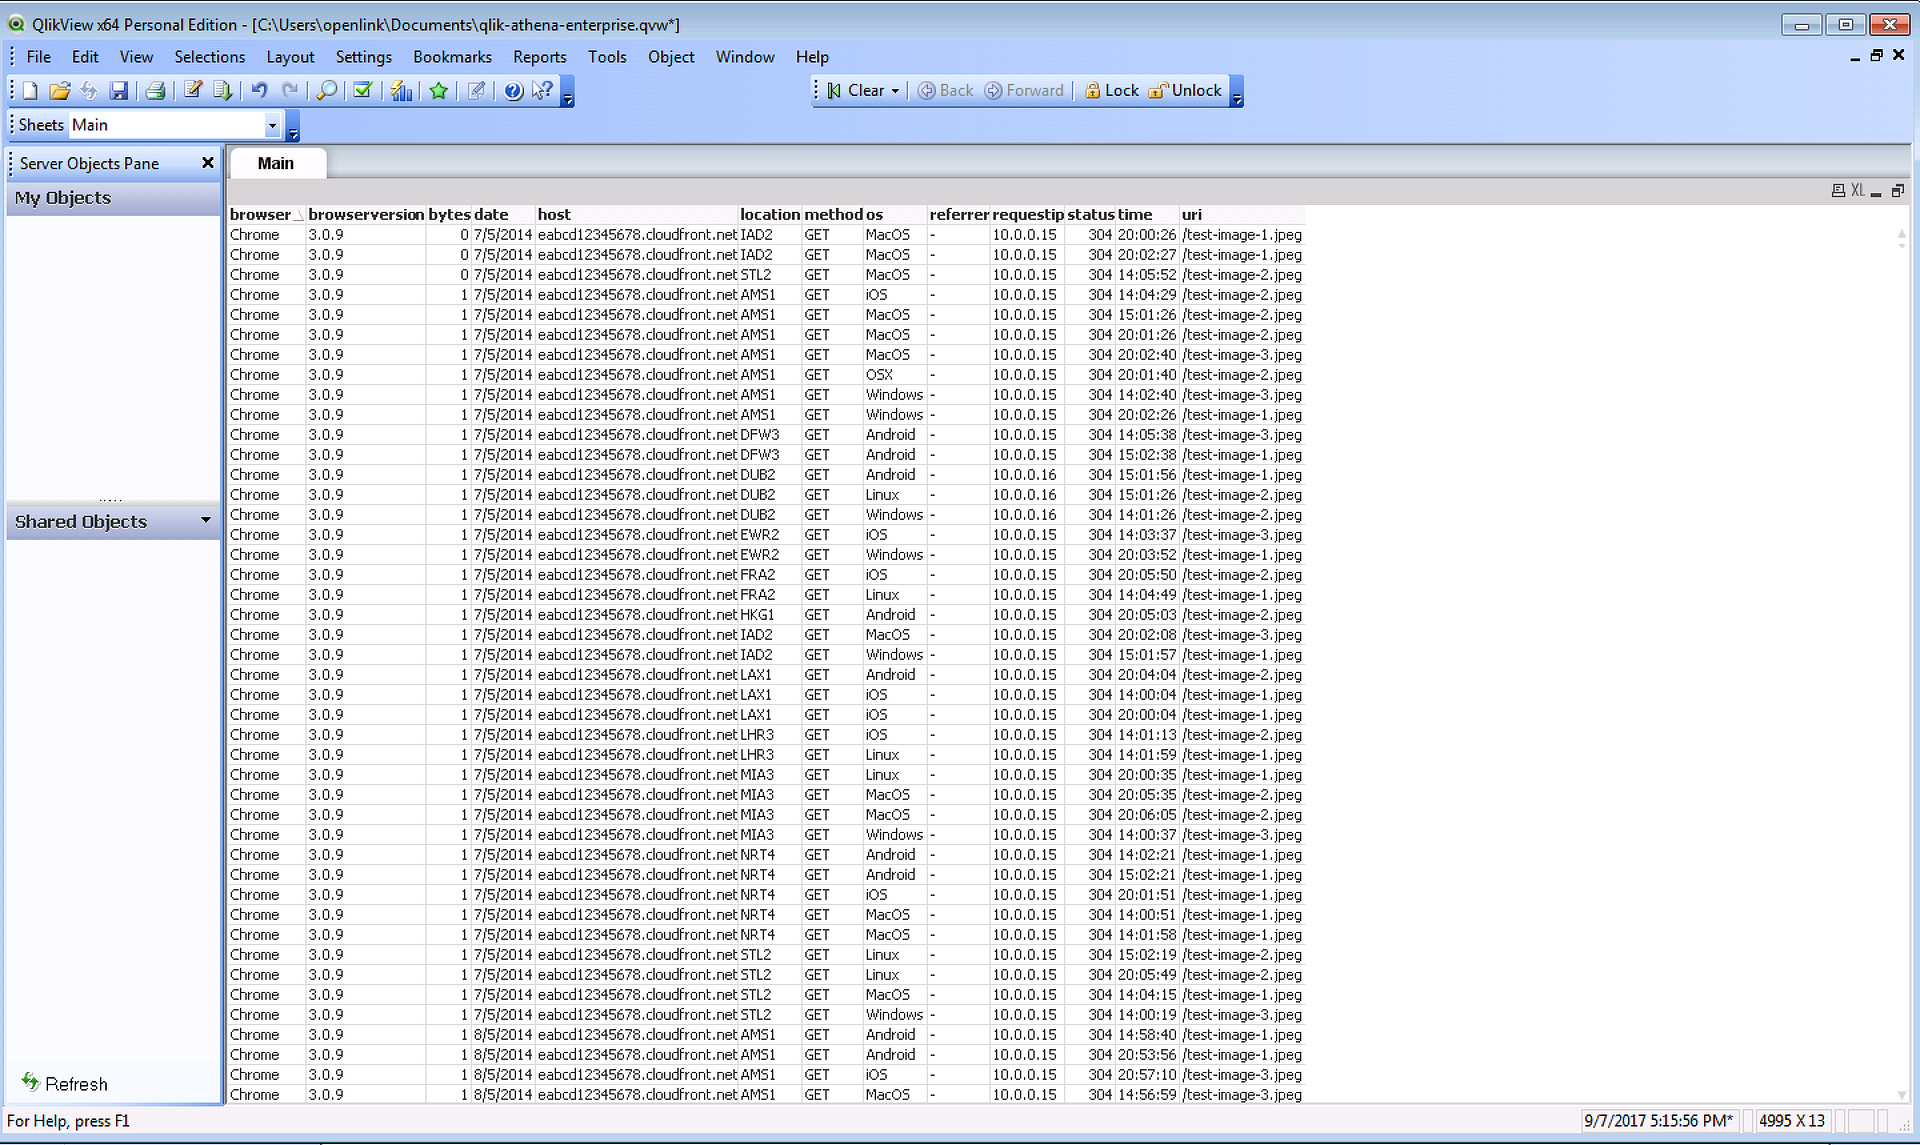1920x1145 pixels.
Task: Click the grayed notes pencil icon
Action: [476, 91]
